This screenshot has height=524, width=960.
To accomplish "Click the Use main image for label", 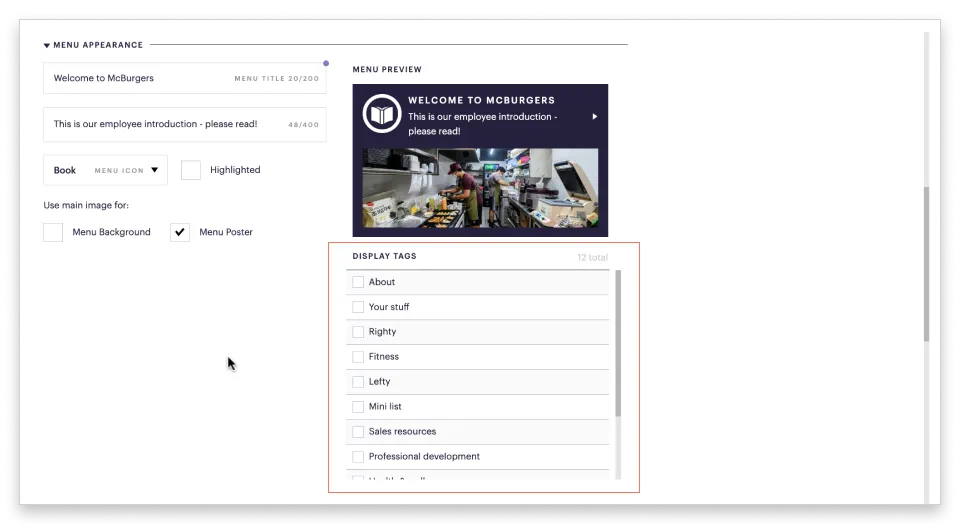I will (x=86, y=206).
